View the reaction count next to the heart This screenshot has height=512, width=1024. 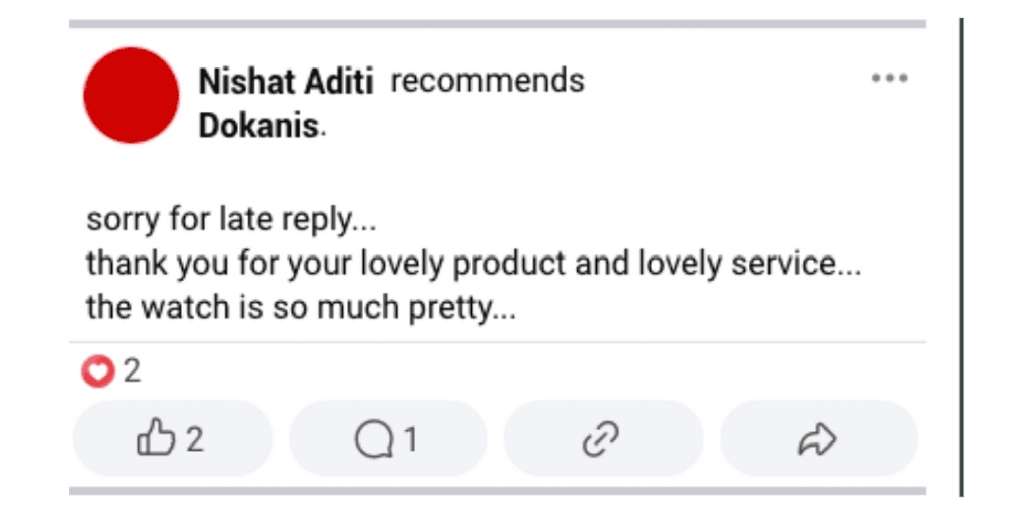pyautogui.click(x=132, y=373)
